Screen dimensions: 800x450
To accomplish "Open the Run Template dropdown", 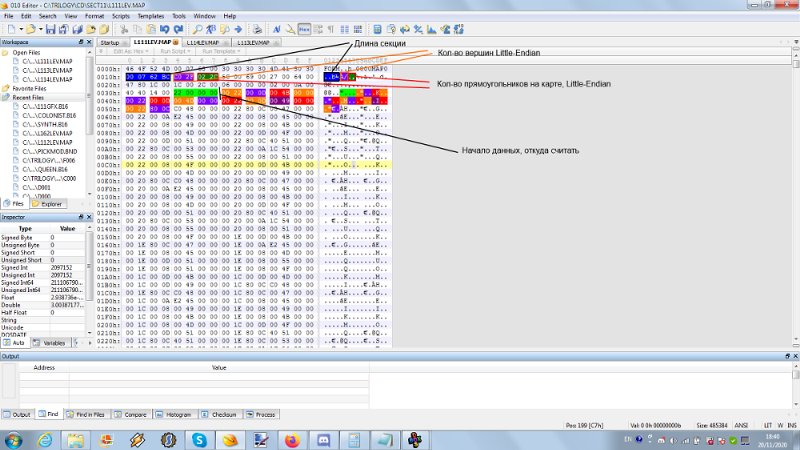I will point(220,52).
